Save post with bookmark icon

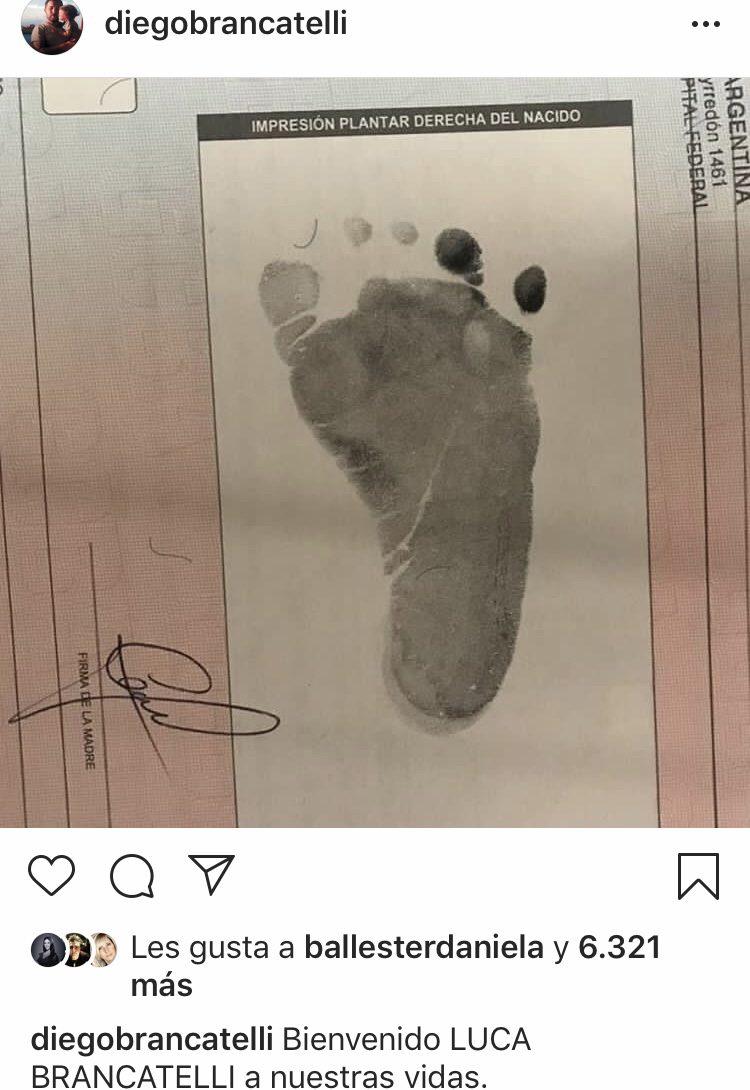[698, 876]
